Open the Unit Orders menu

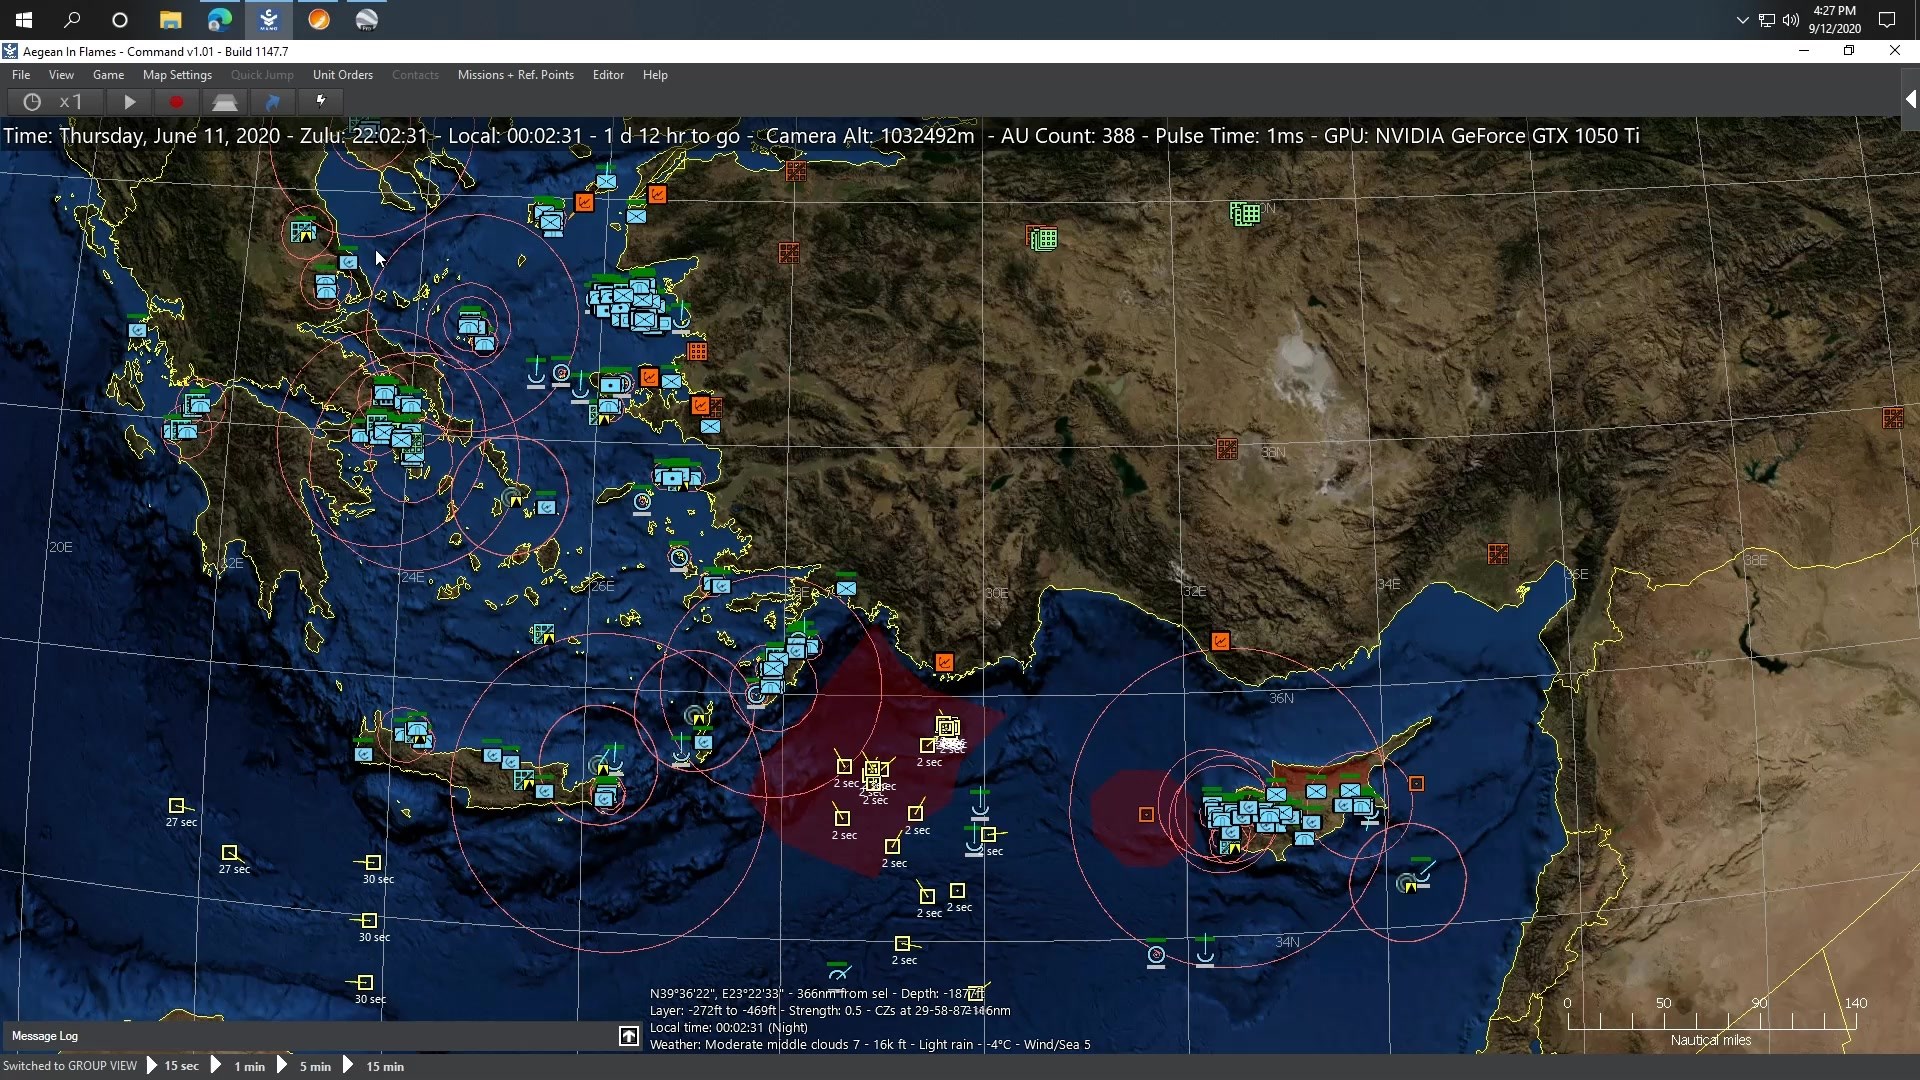343,75
